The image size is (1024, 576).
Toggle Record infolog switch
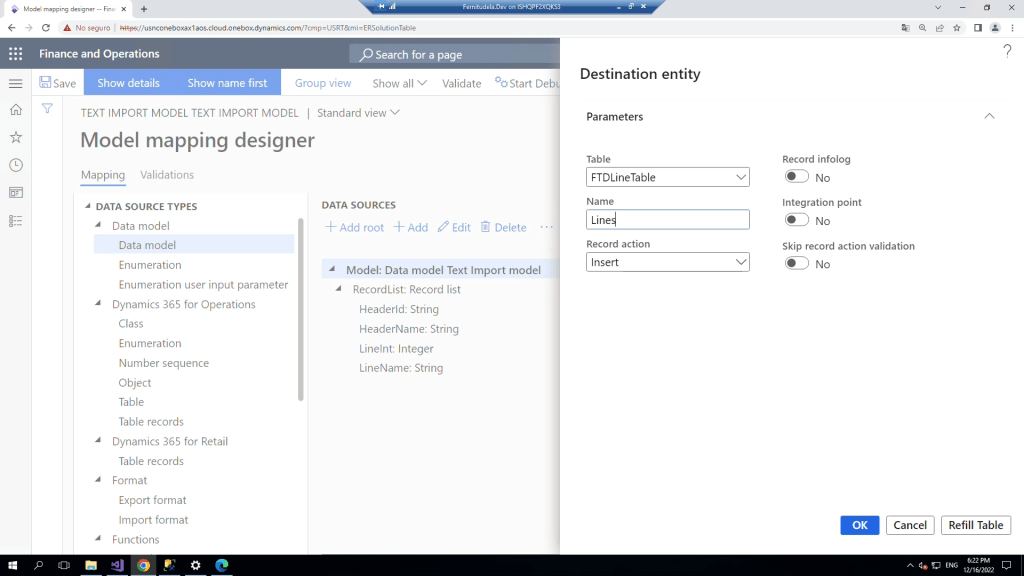[796, 177]
